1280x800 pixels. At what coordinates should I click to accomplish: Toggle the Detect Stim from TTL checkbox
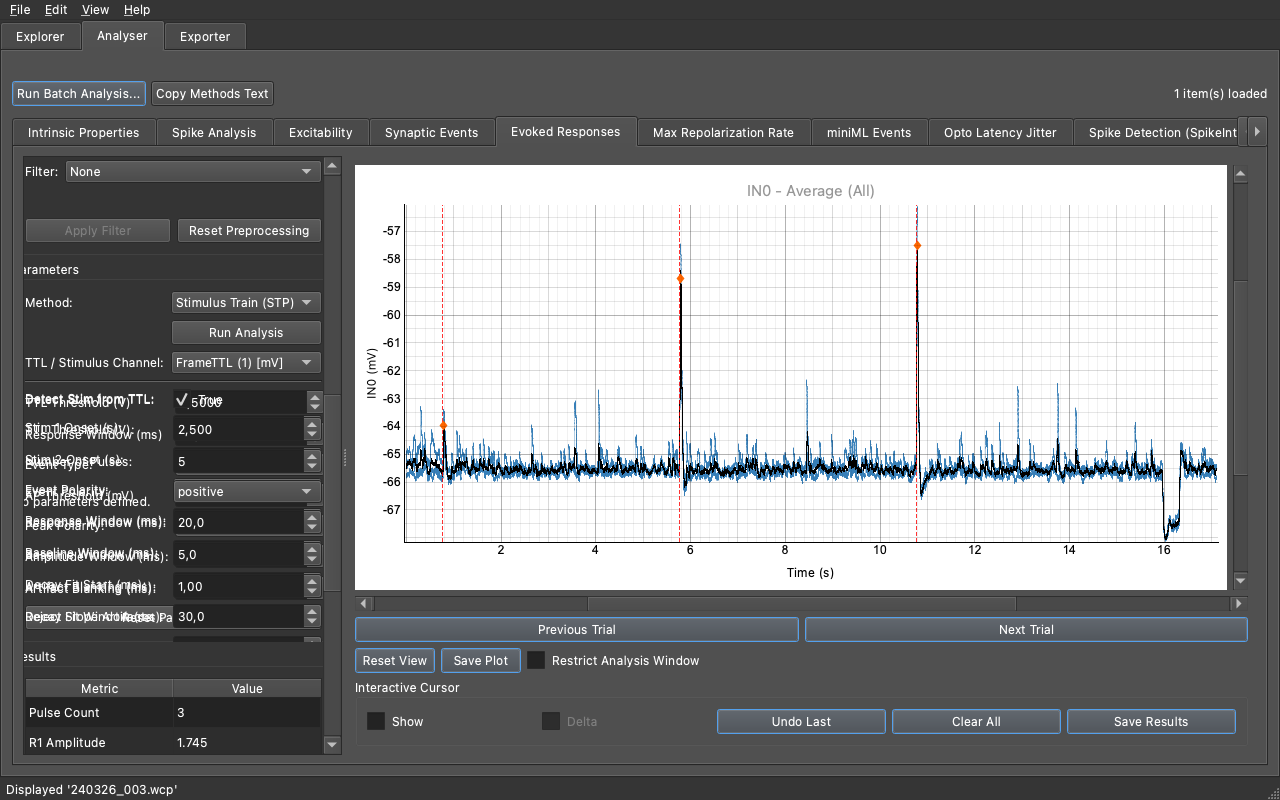click(182, 400)
